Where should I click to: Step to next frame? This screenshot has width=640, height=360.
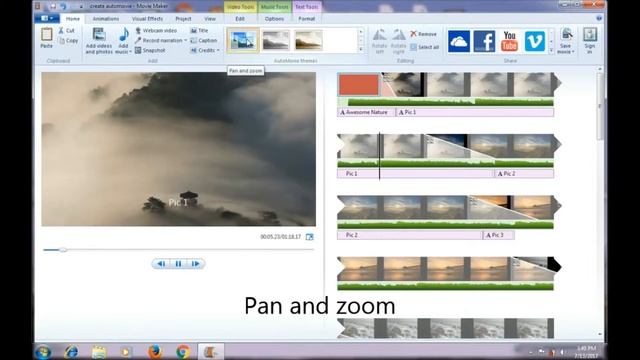196,264
